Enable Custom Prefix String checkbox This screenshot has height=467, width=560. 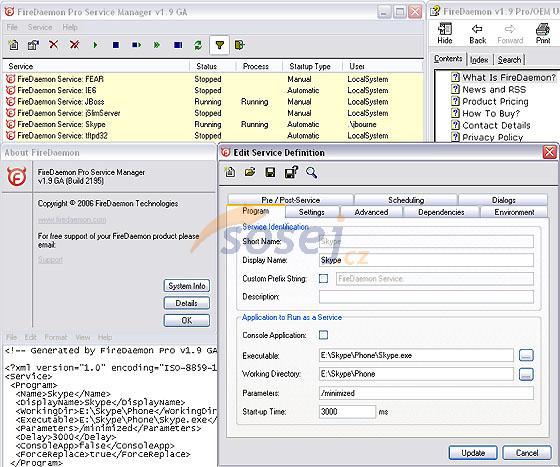coord(323,278)
